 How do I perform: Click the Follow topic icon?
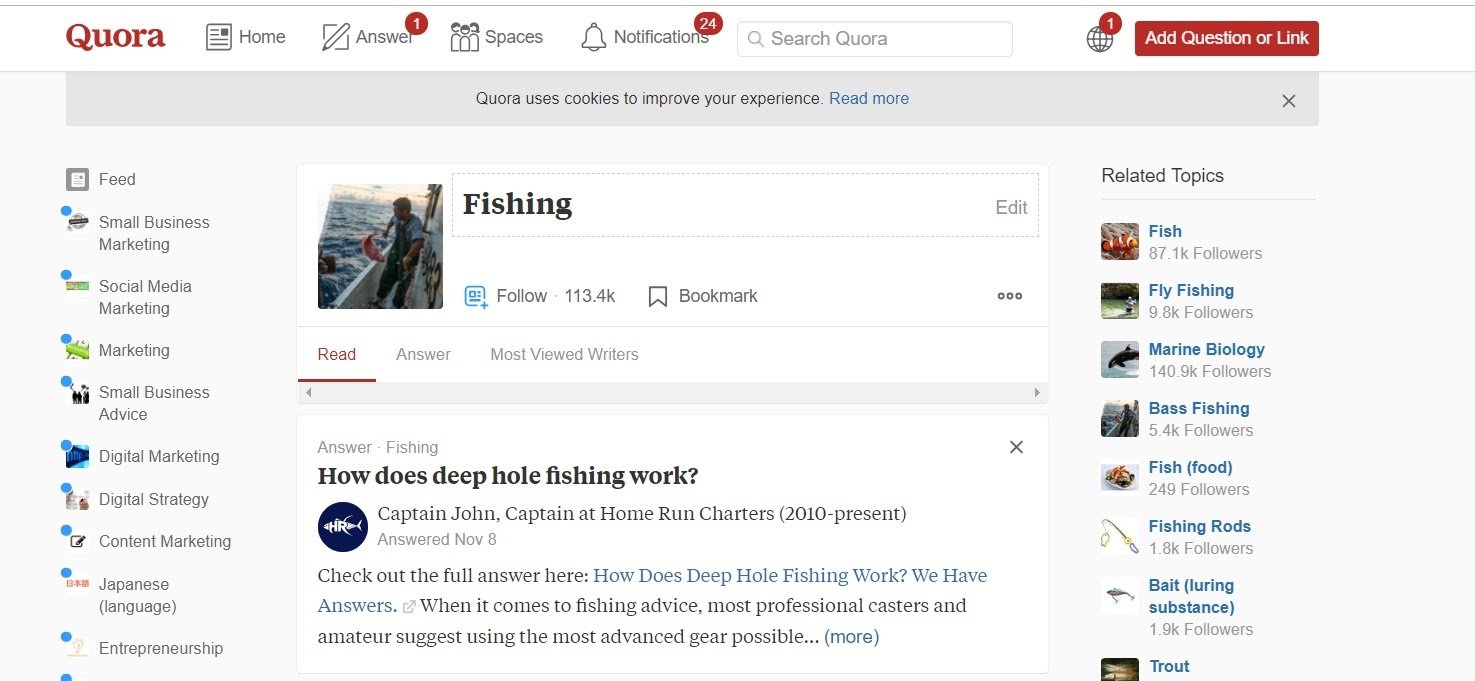[476, 296]
